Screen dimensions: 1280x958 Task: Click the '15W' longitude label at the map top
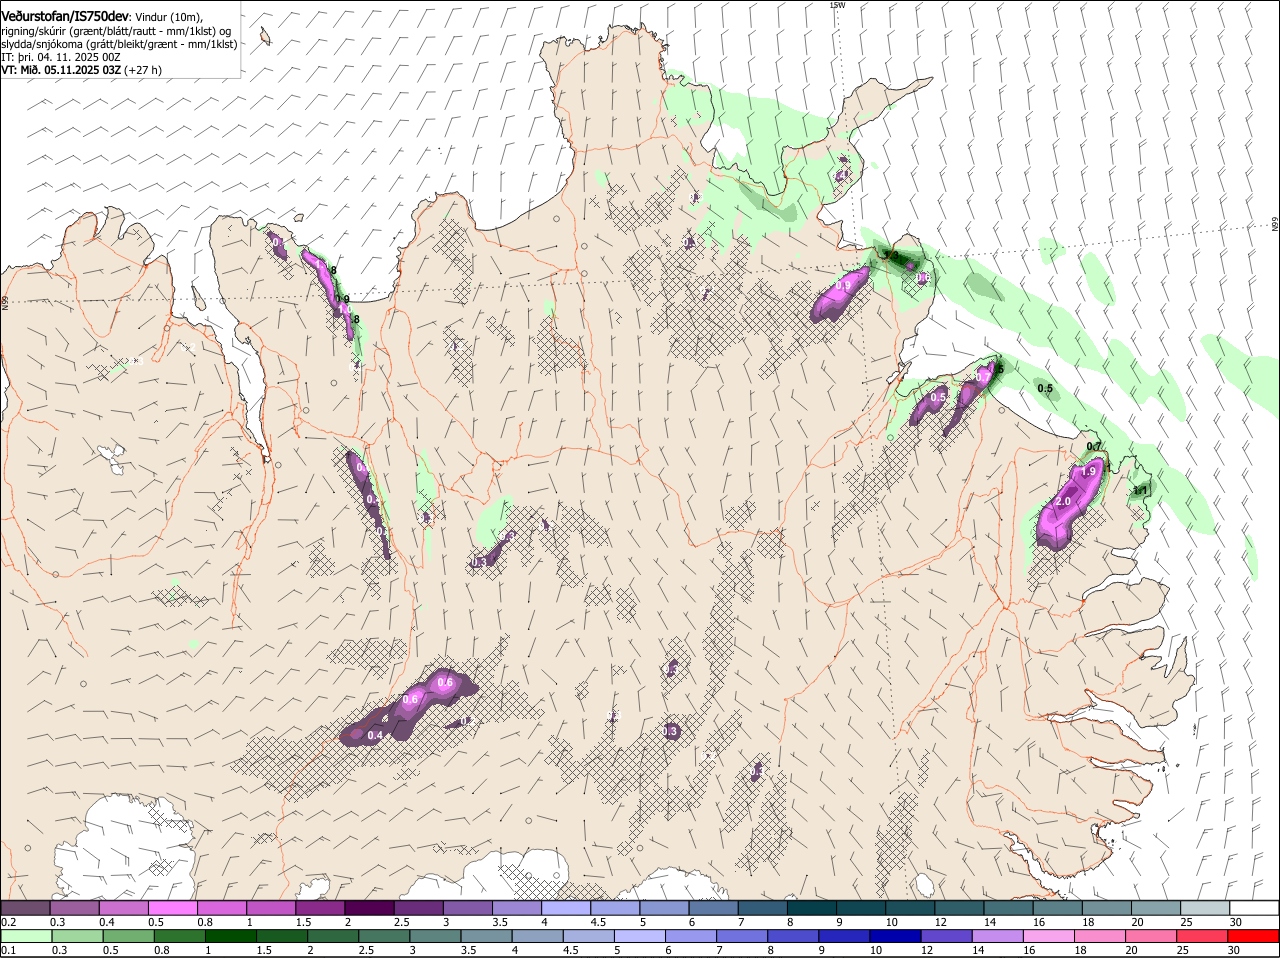click(837, 5)
